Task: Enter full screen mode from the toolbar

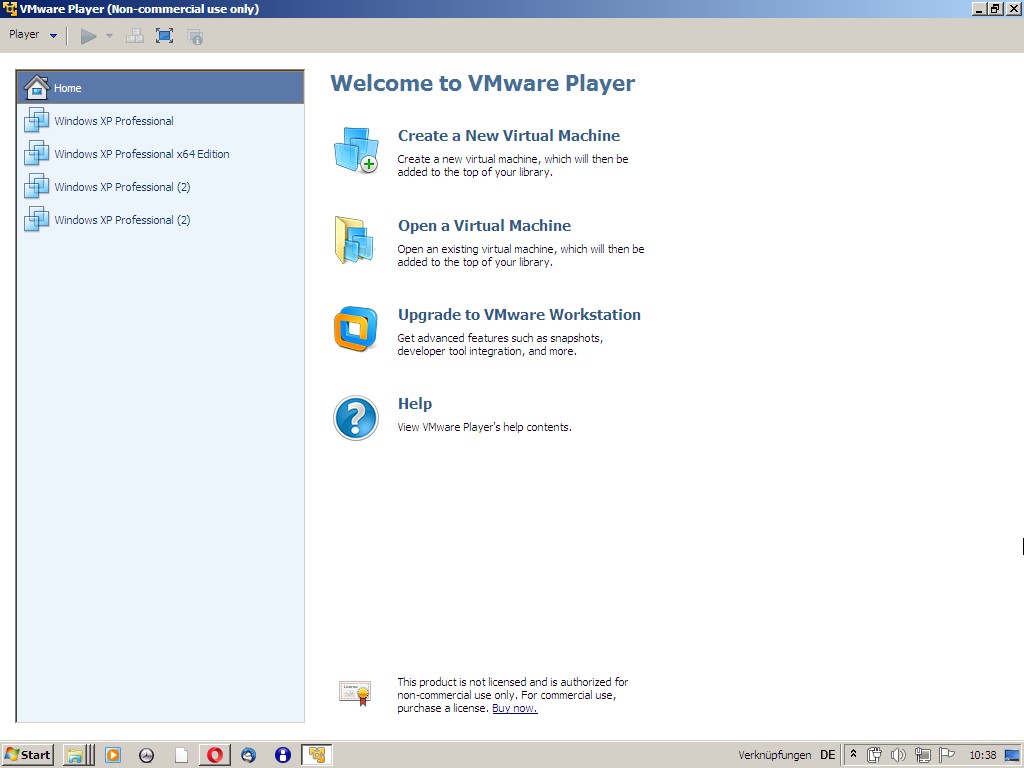Action: pyautogui.click(x=165, y=36)
